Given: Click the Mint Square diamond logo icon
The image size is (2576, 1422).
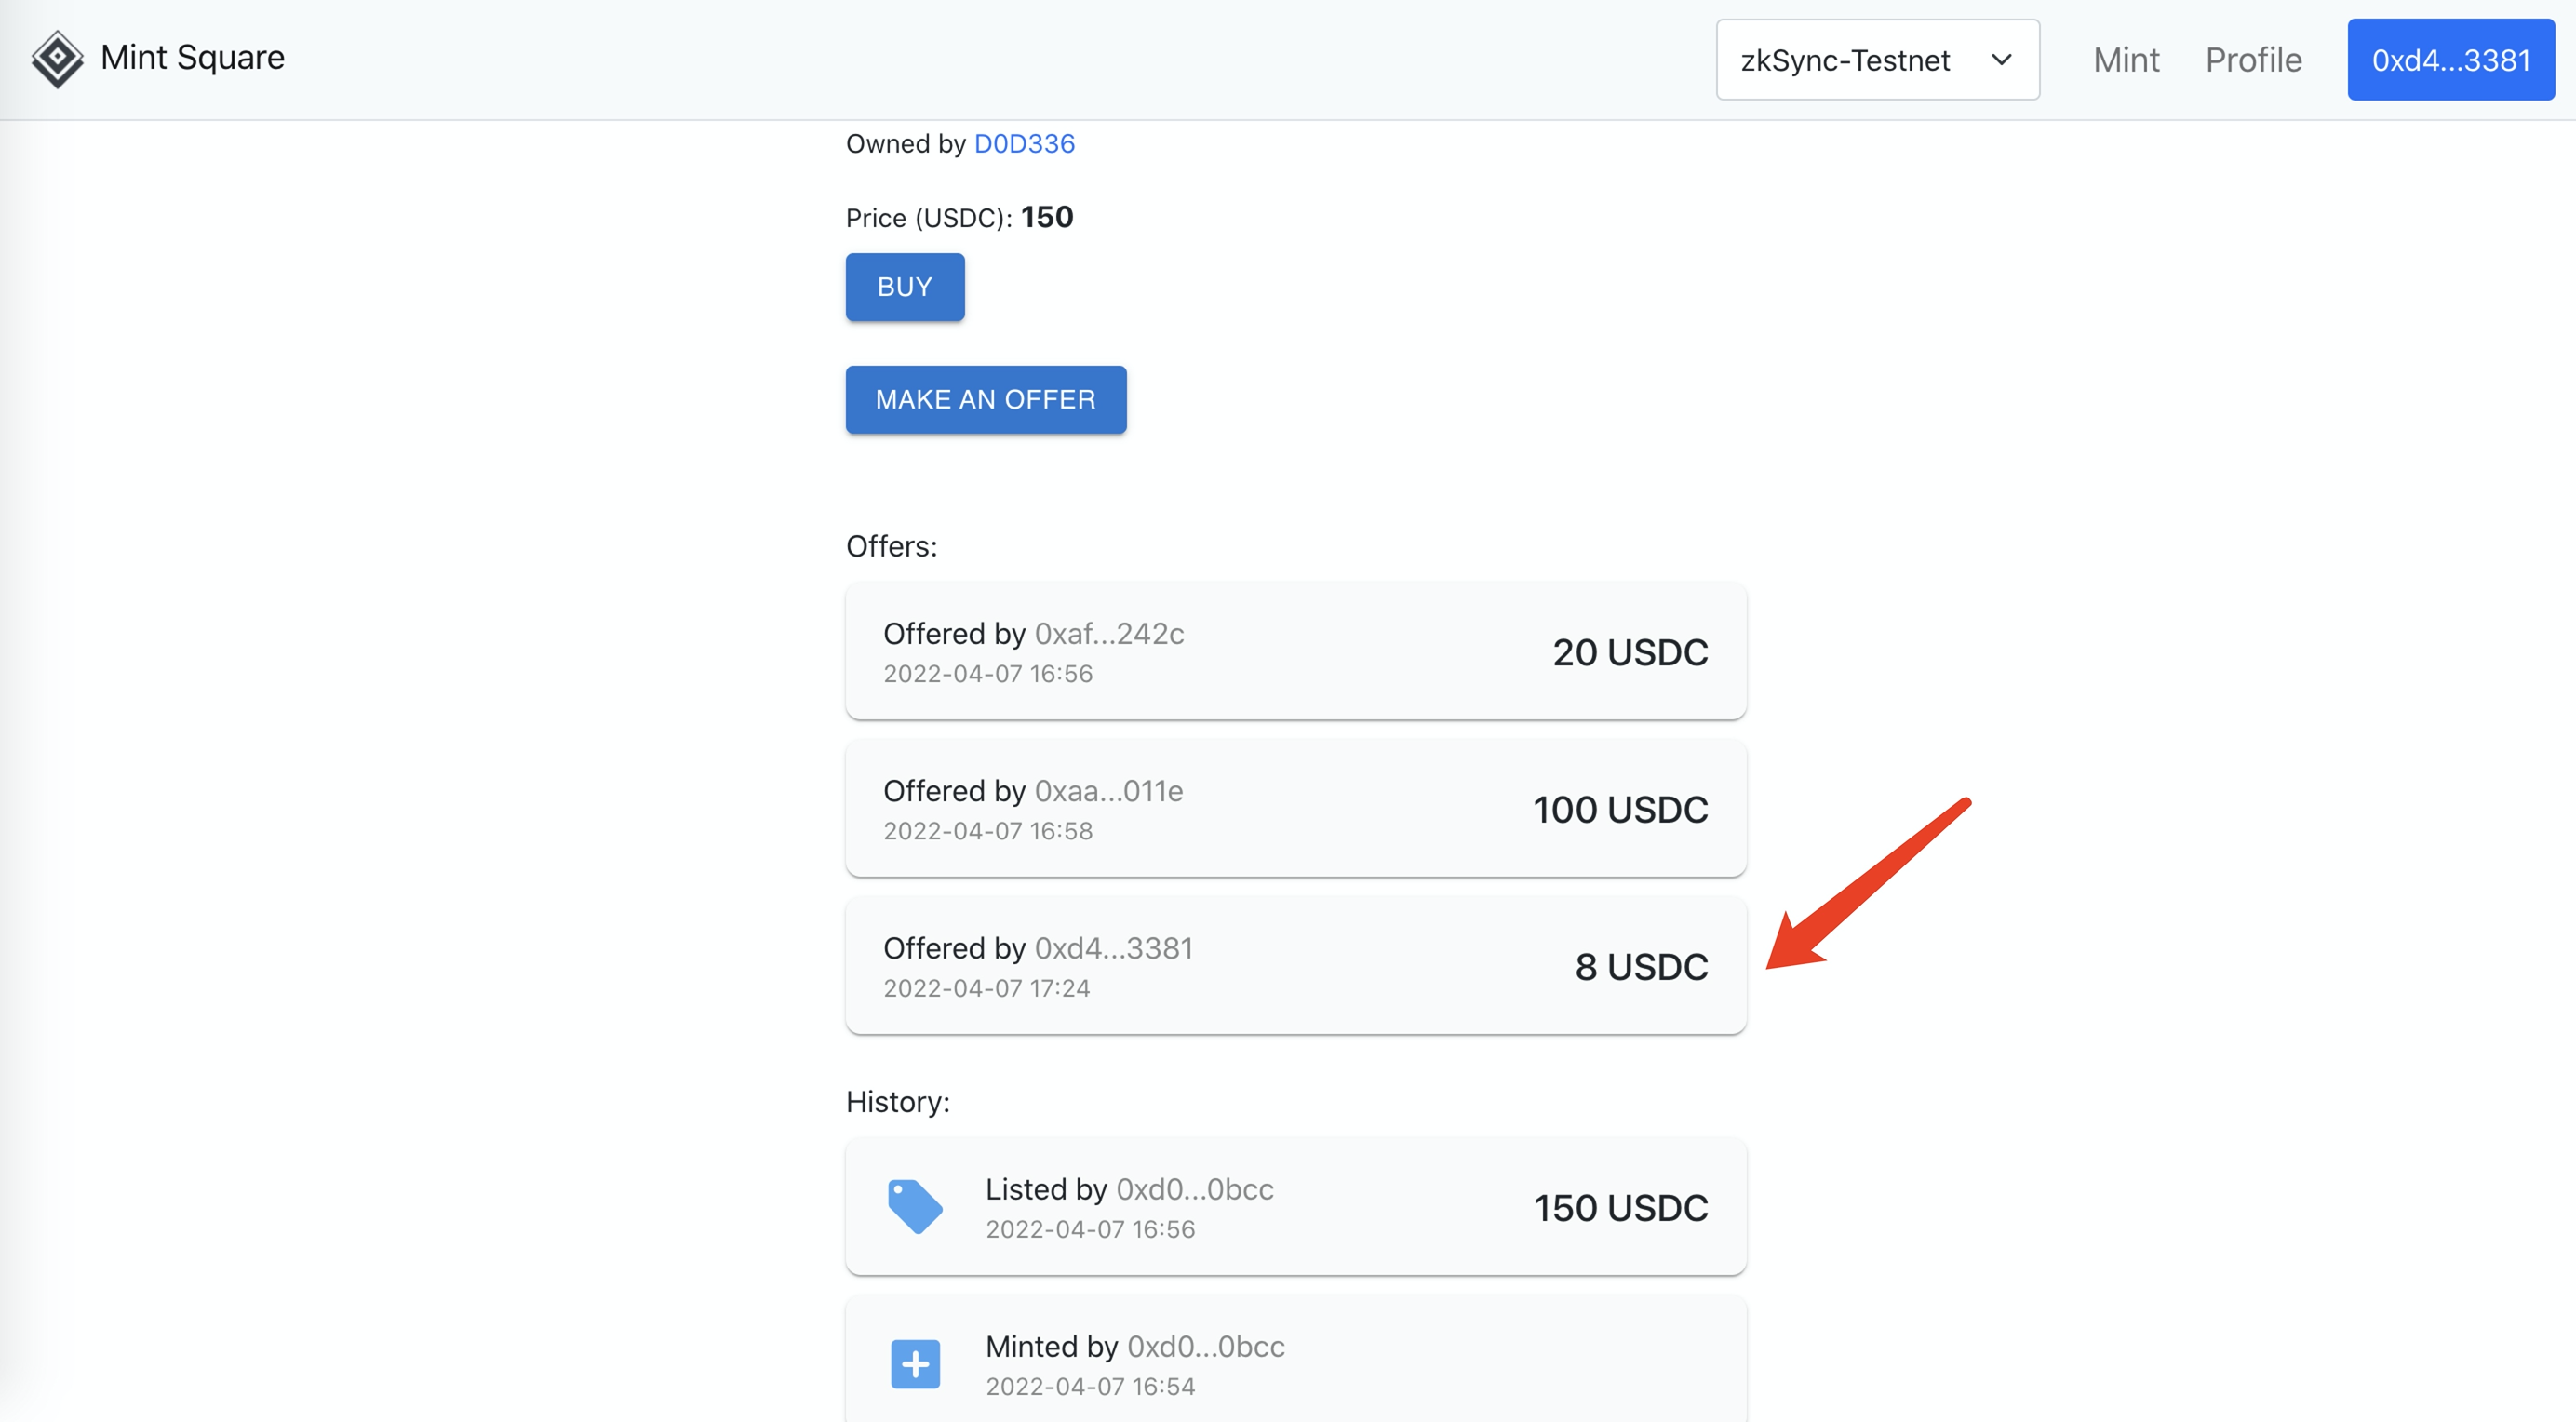Looking at the screenshot, I should (x=57, y=59).
